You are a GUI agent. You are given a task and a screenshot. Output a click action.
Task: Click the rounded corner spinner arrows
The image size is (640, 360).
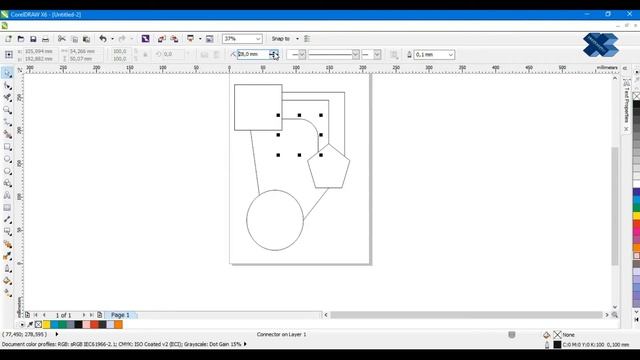tap(274, 54)
